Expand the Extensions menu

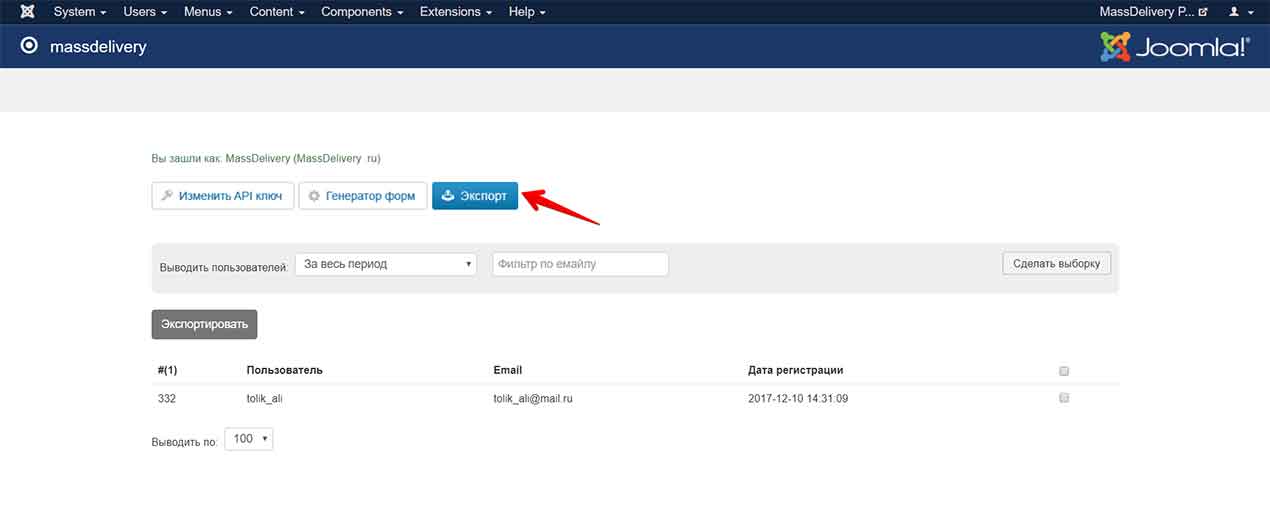coord(455,12)
